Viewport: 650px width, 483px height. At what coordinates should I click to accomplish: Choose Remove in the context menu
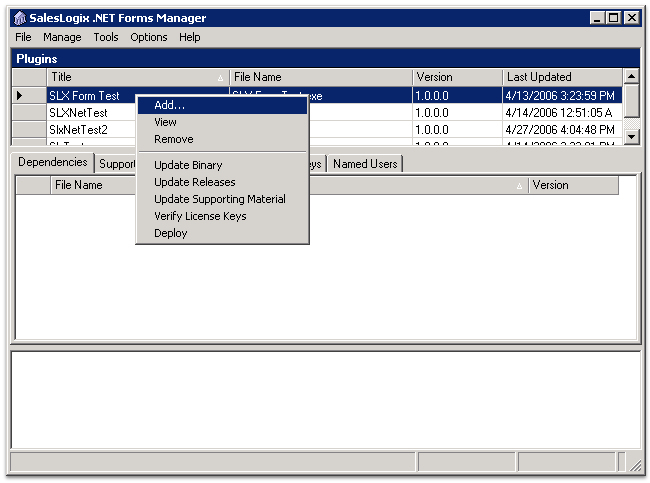[223, 139]
